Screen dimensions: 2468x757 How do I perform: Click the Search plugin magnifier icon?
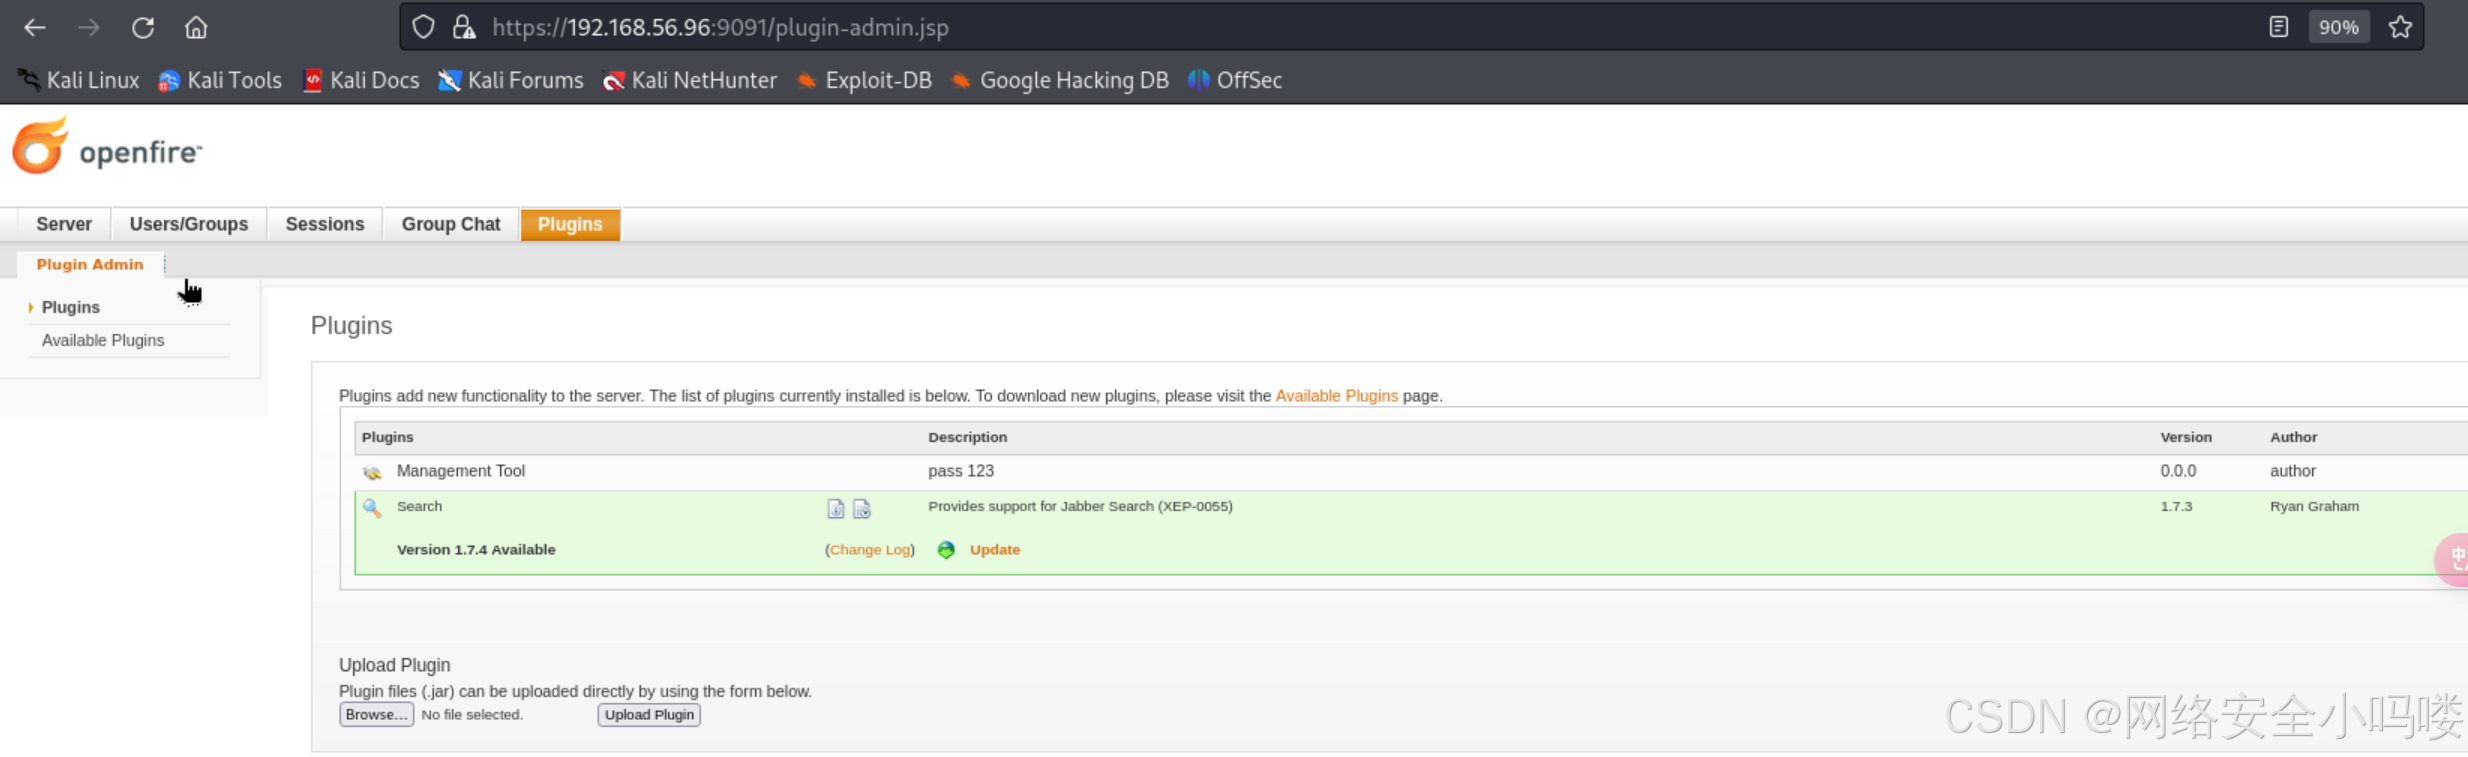coord(372,507)
